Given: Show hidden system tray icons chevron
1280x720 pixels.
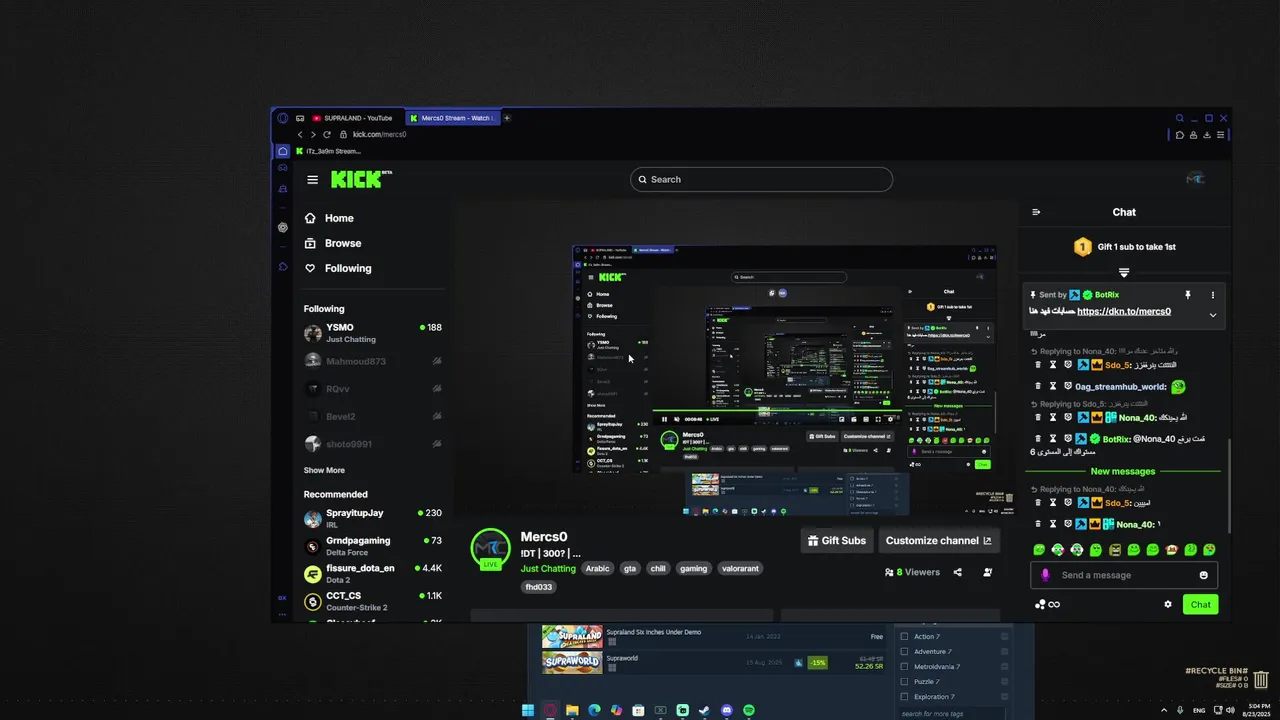Looking at the screenshot, I should point(1163,710).
